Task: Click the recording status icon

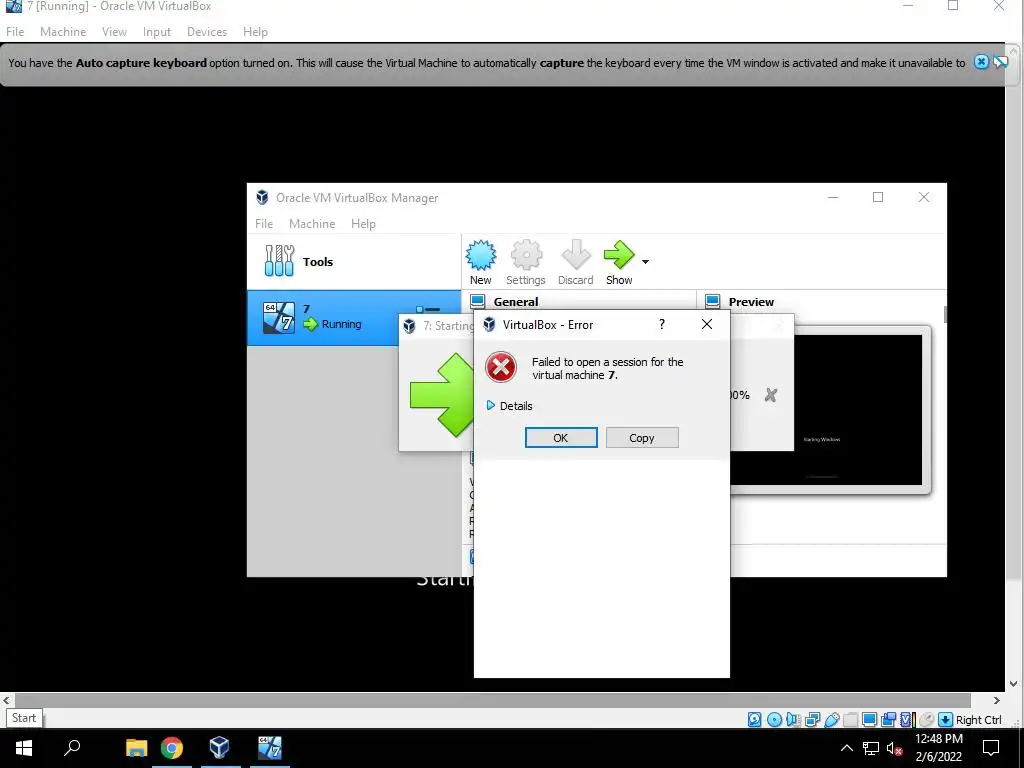Action: coord(888,720)
